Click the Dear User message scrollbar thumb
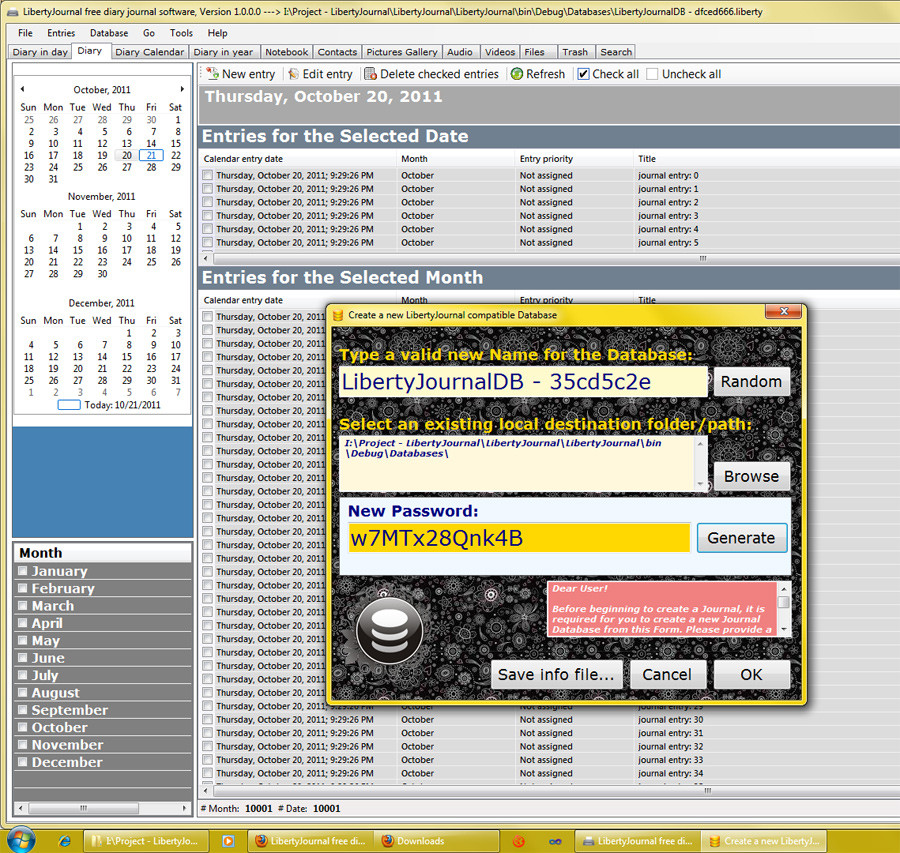This screenshot has height=853, width=900. [x=783, y=602]
